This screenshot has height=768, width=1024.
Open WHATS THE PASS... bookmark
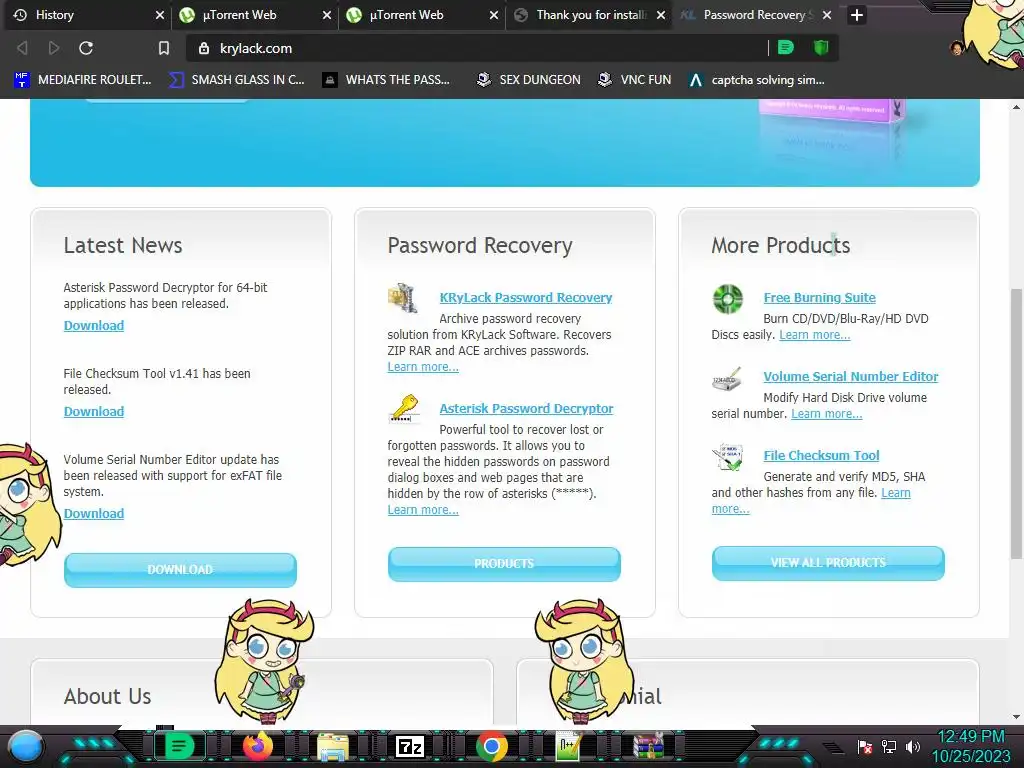pyautogui.click(x=387, y=80)
